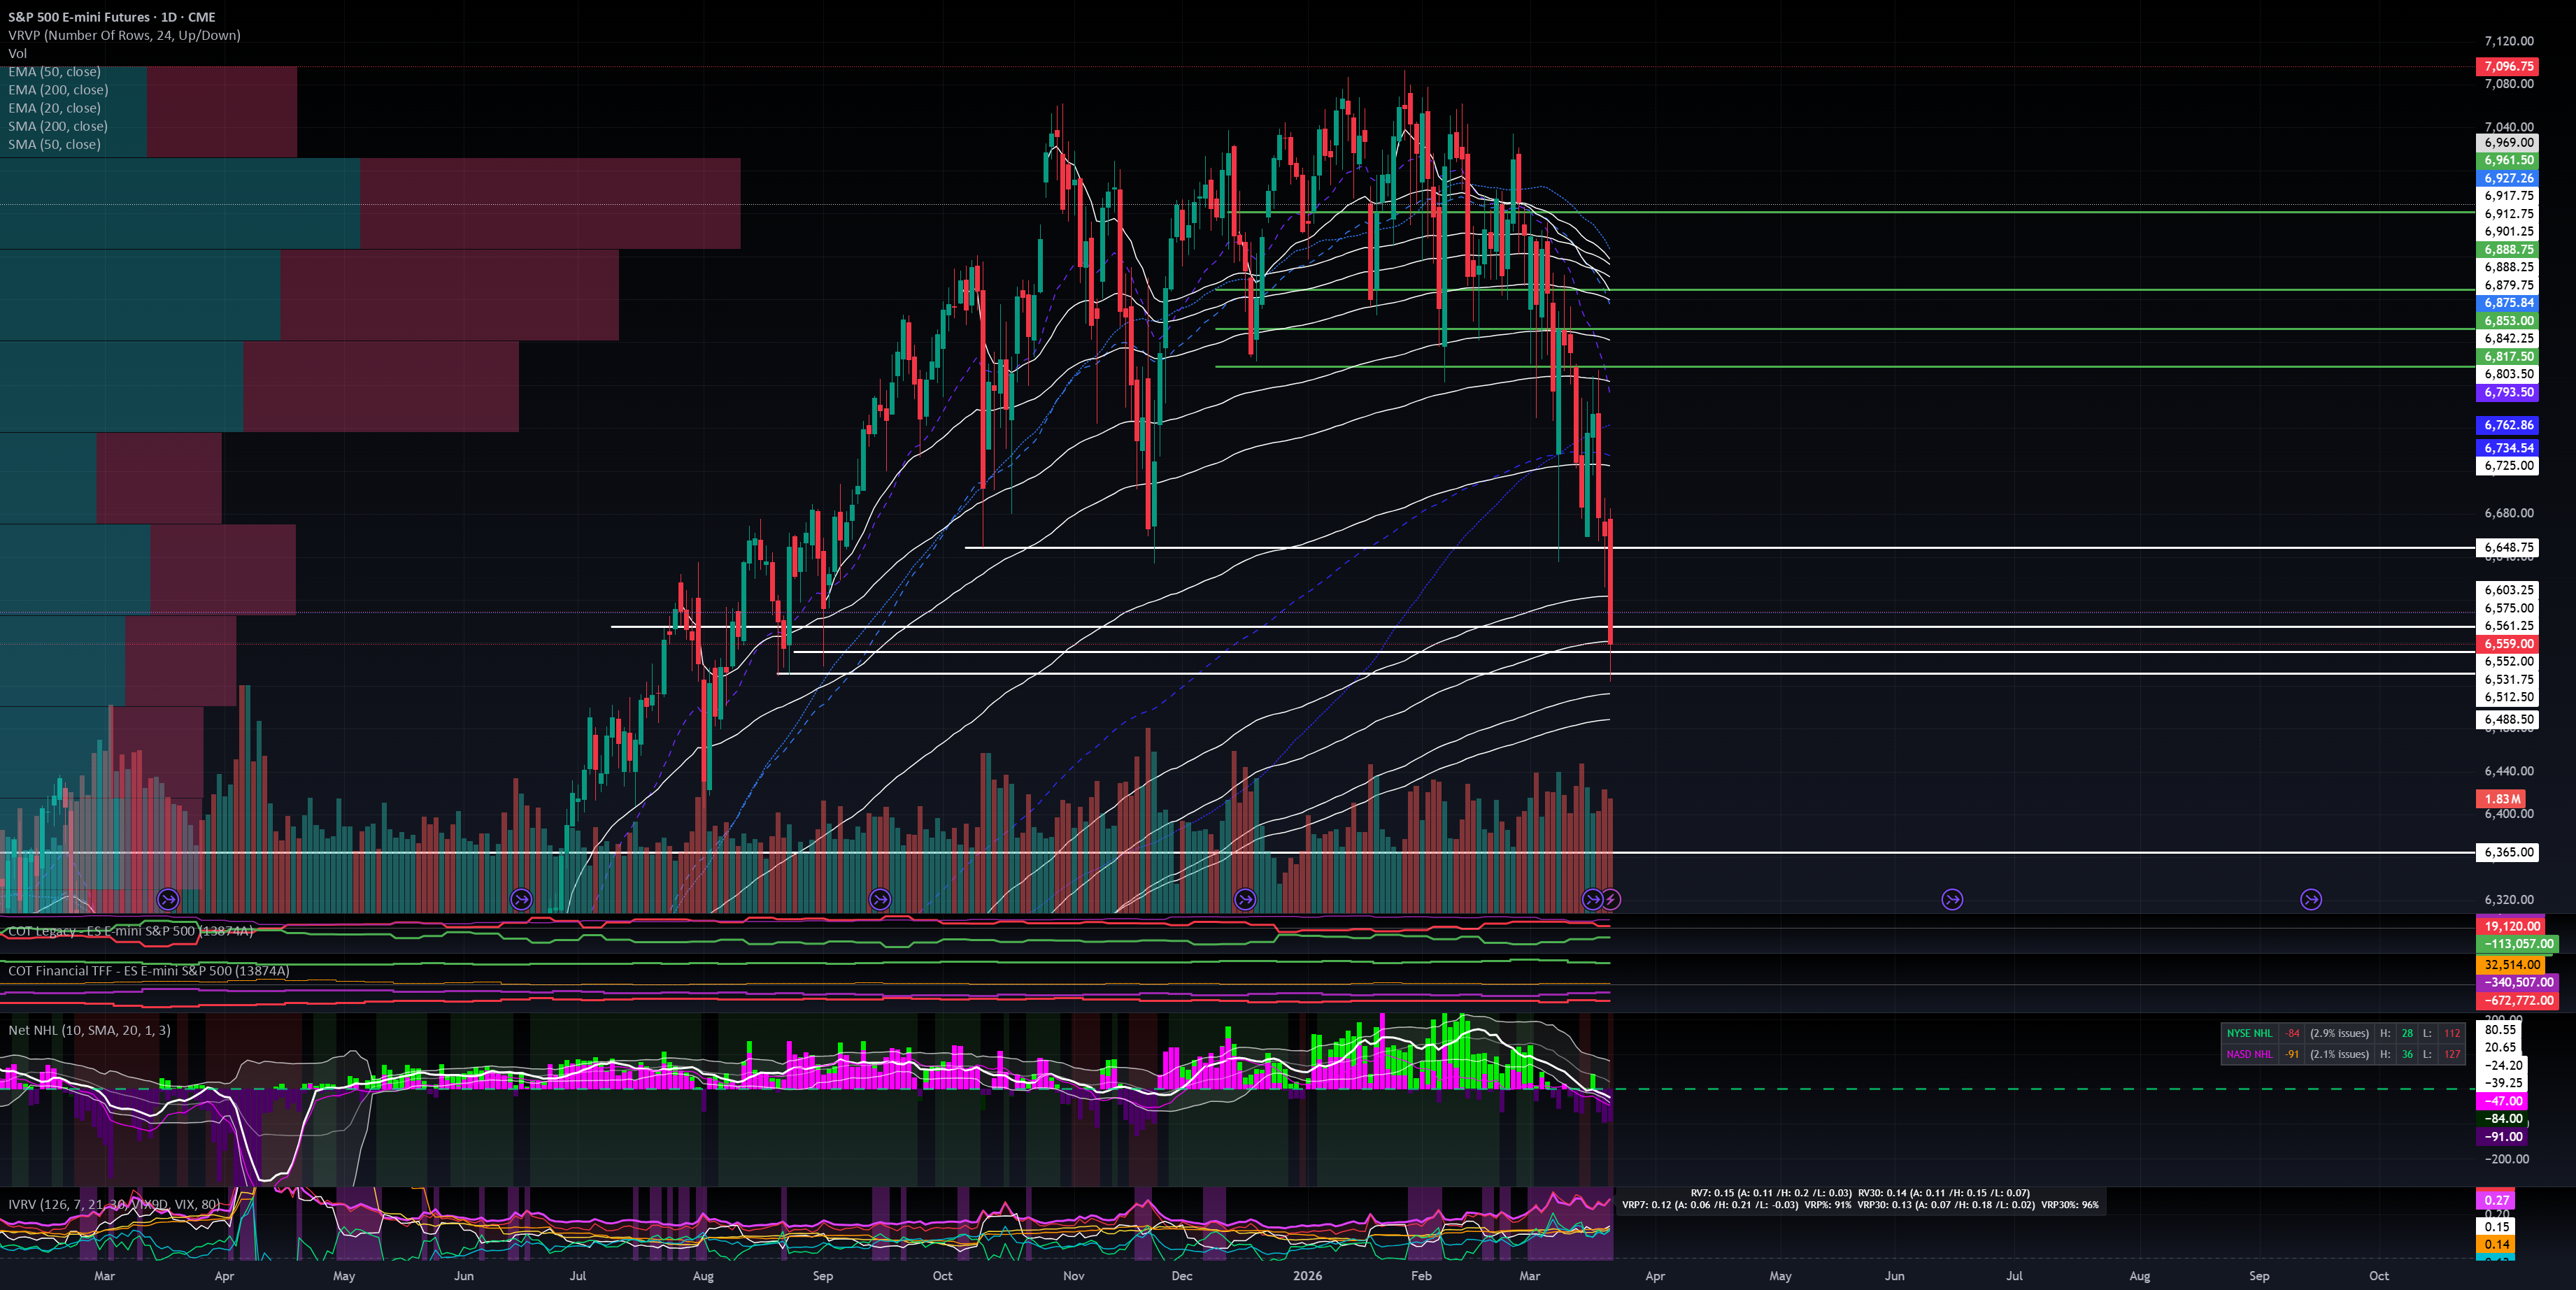Click the COT Legacy indicator legend title
This screenshot has width=2576, height=1290.
point(131,931)
